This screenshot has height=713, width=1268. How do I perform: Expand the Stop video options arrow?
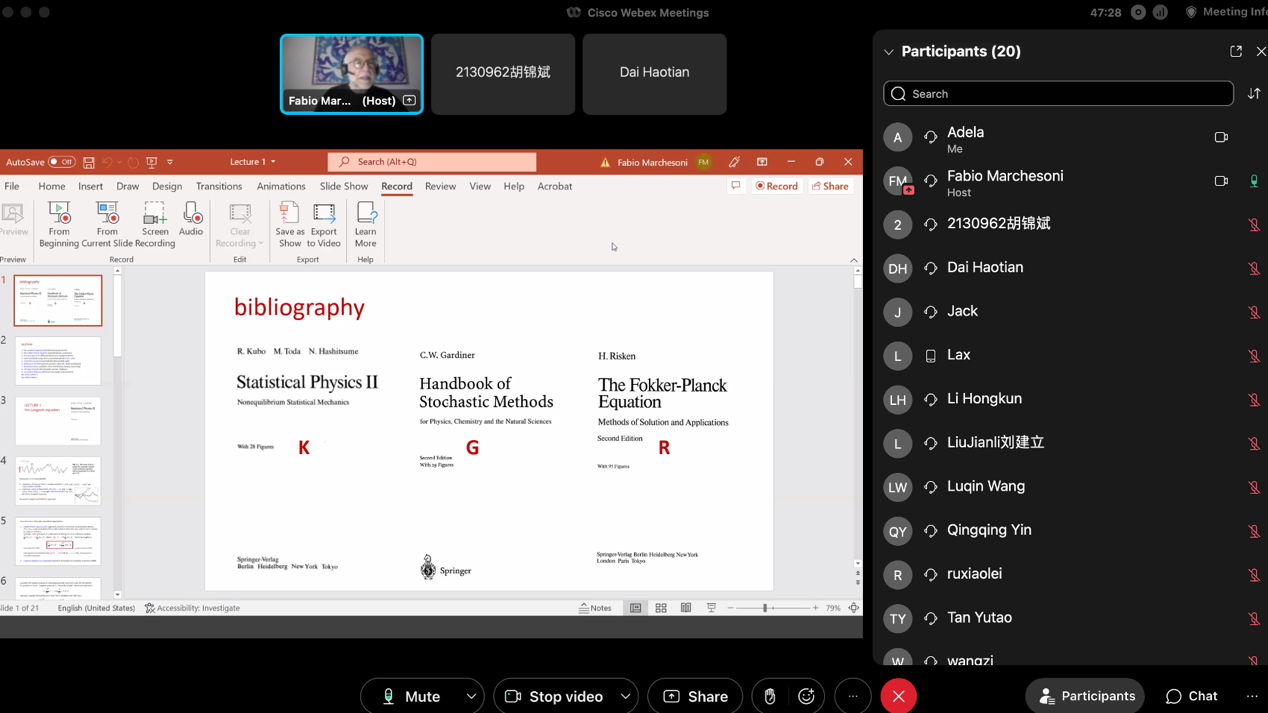click(625, 696)
